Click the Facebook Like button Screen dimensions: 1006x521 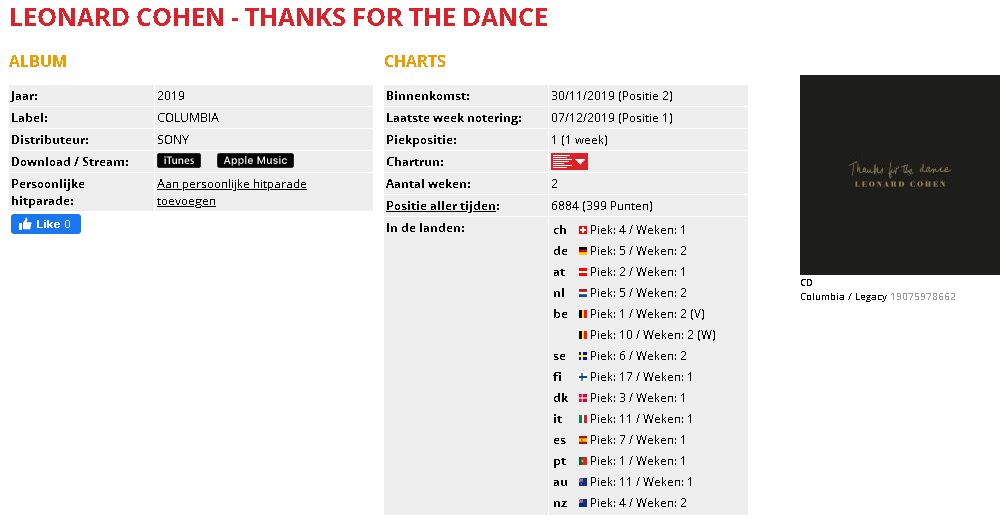(x=46, y=224)
